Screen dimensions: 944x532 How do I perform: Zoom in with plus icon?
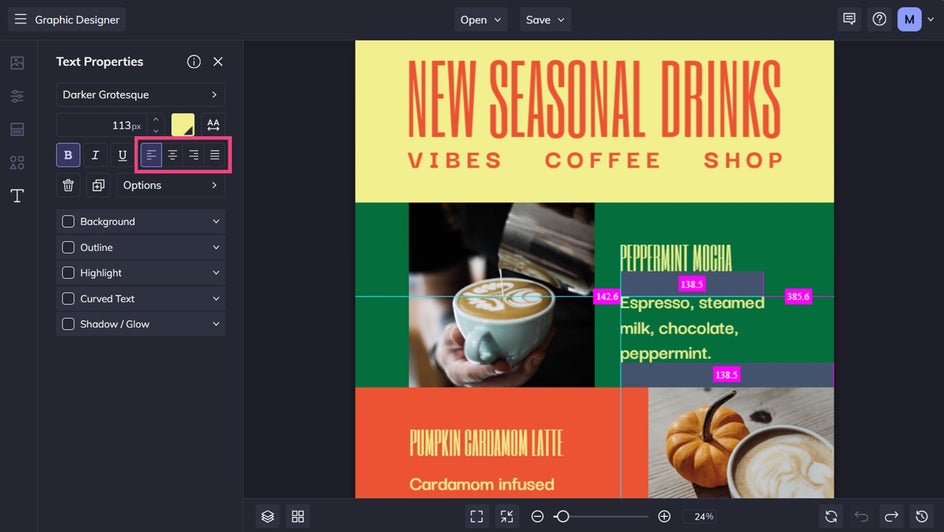664,516
